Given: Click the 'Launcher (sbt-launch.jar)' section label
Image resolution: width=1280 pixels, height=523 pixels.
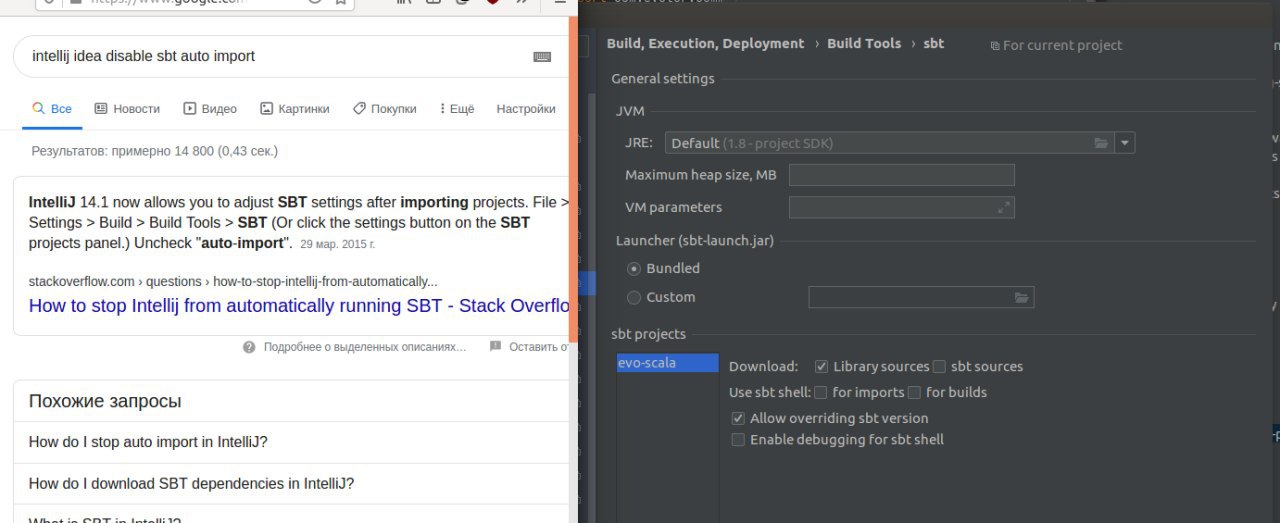Looking at the screenshot, I should [x=695, y=241].
